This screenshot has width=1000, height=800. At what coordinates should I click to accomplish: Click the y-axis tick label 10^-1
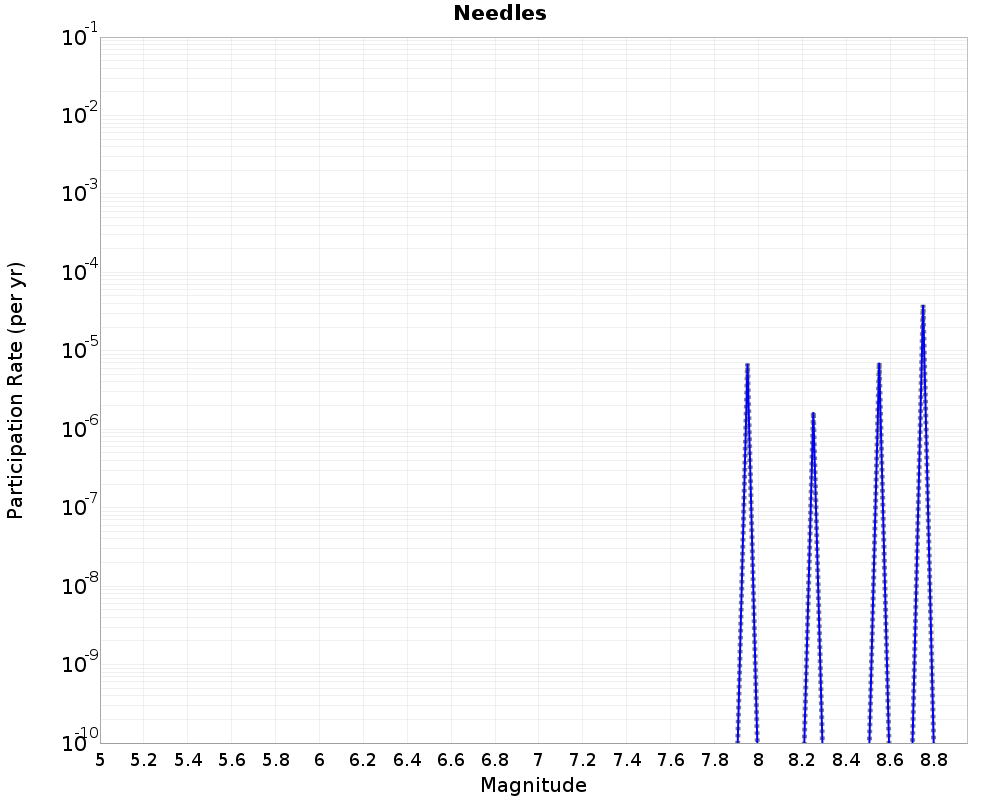[x=80, y=35]
